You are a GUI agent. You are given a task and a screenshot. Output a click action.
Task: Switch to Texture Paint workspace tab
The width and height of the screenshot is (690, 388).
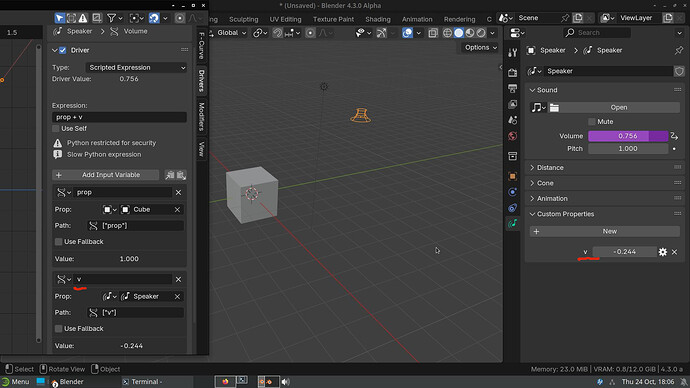pos(333,19)
